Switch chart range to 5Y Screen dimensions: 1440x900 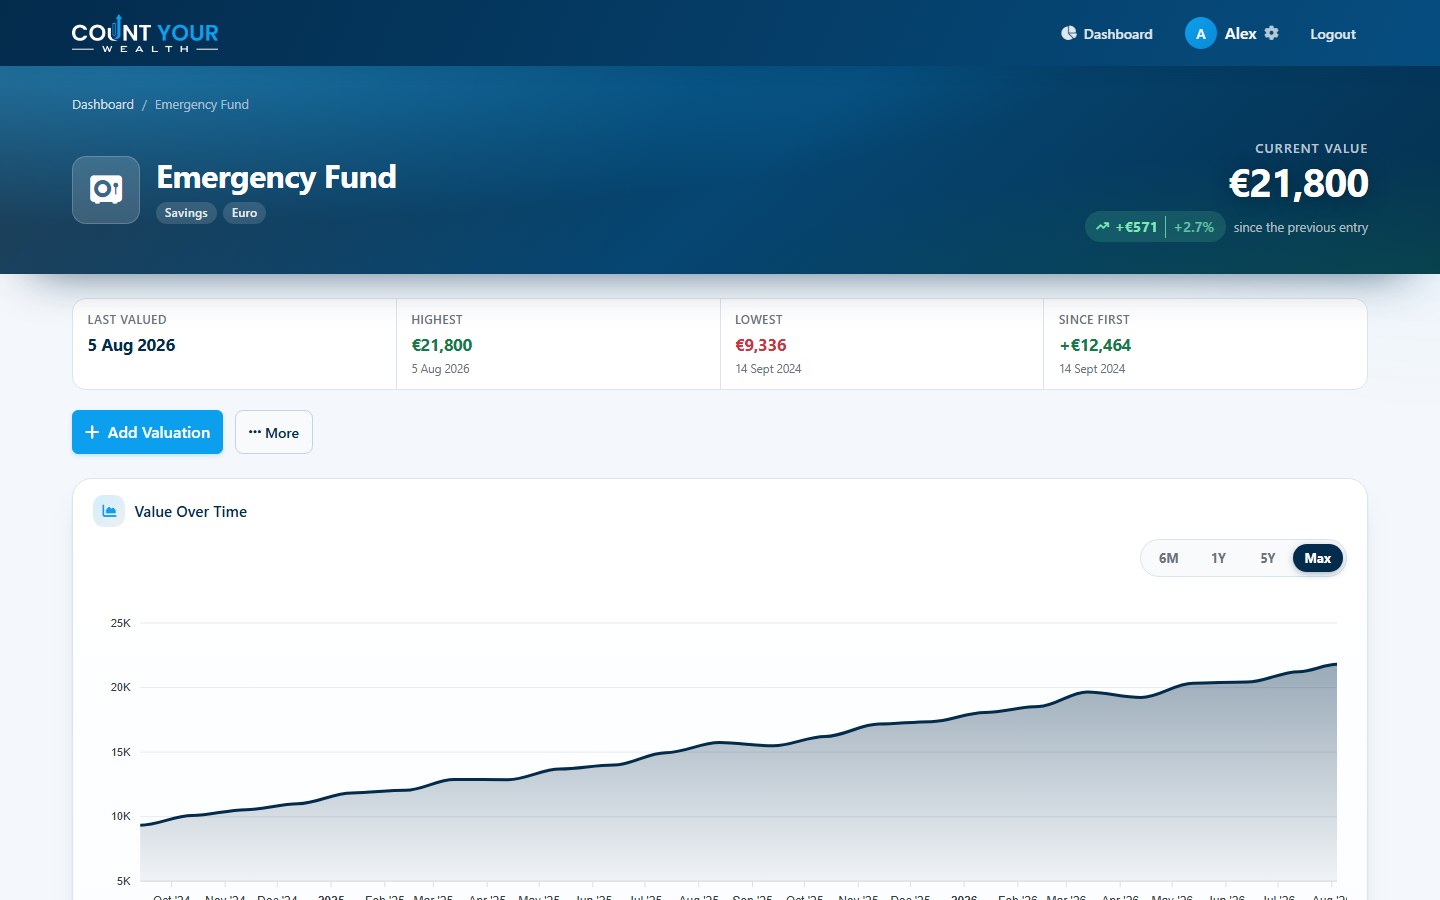pos(1267,558)
